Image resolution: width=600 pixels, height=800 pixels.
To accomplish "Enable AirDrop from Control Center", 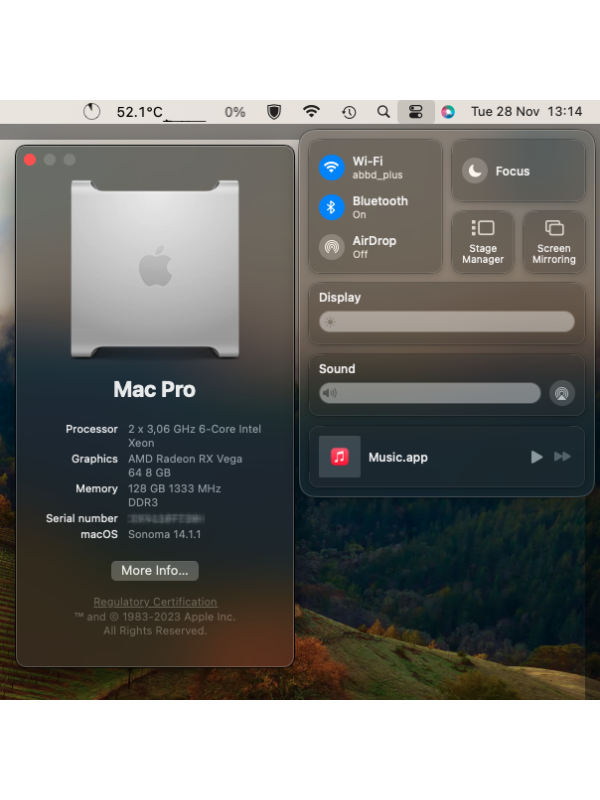I will [x=332, y=247].
